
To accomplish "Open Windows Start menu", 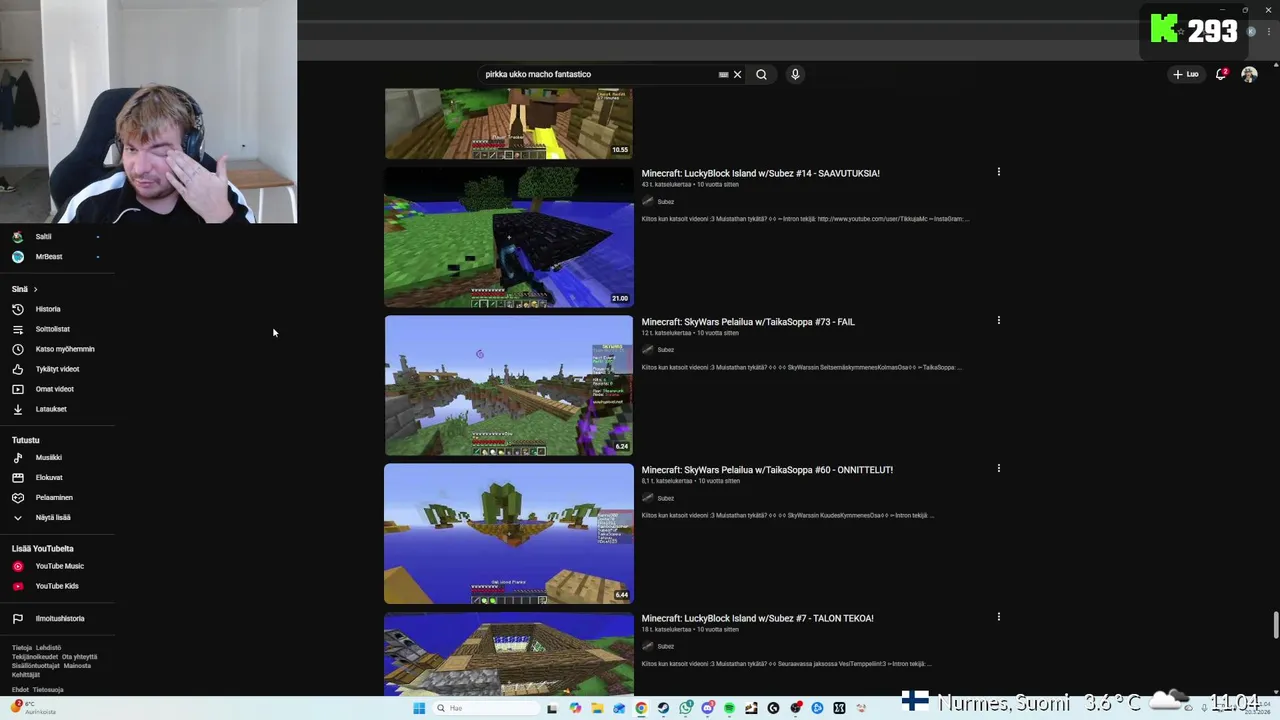I will pyautogui.click(x=419, y=708).
